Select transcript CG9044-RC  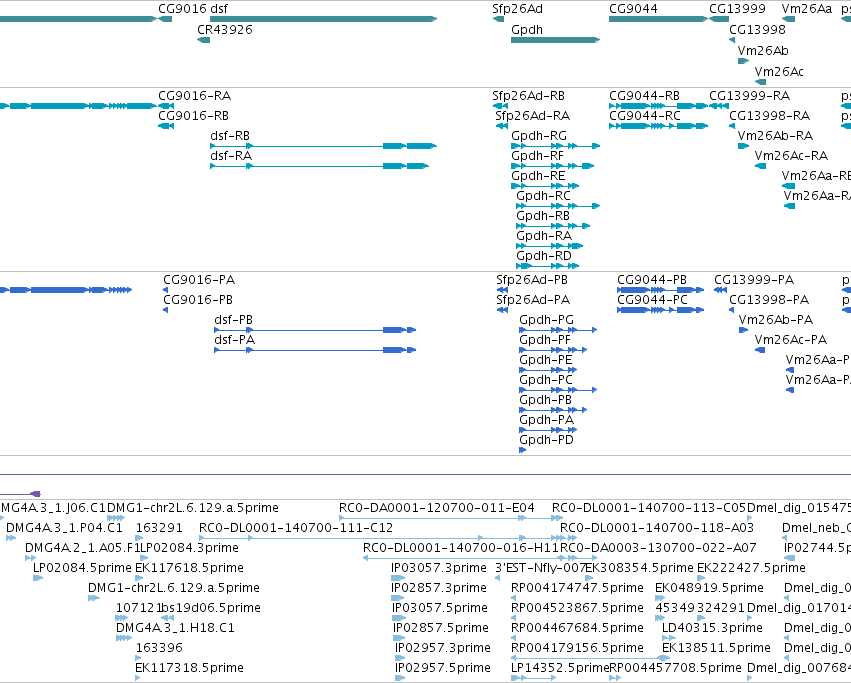(658, 126)
